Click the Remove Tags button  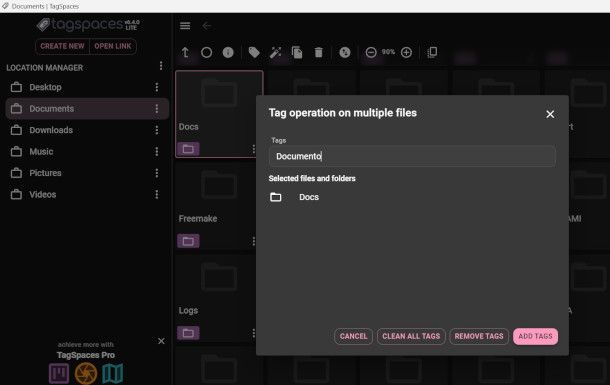(479, 336)
